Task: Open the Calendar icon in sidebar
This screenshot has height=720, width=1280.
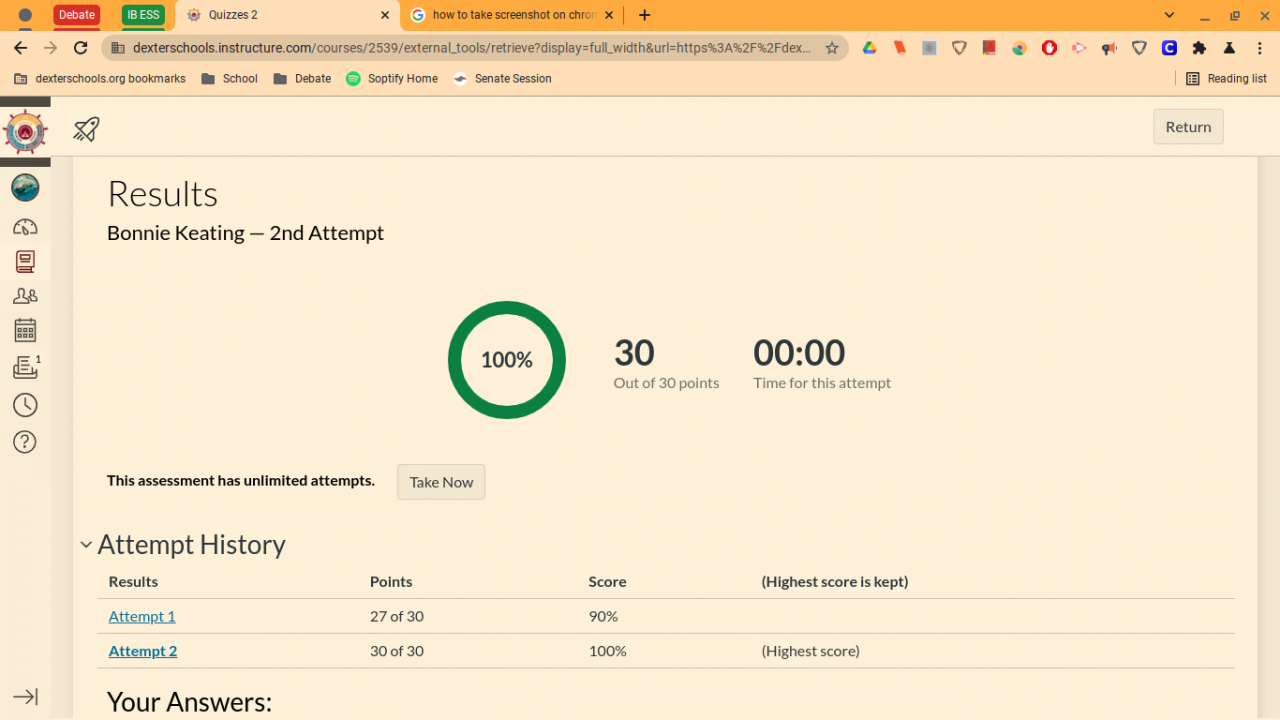Action: coord(25,330)
